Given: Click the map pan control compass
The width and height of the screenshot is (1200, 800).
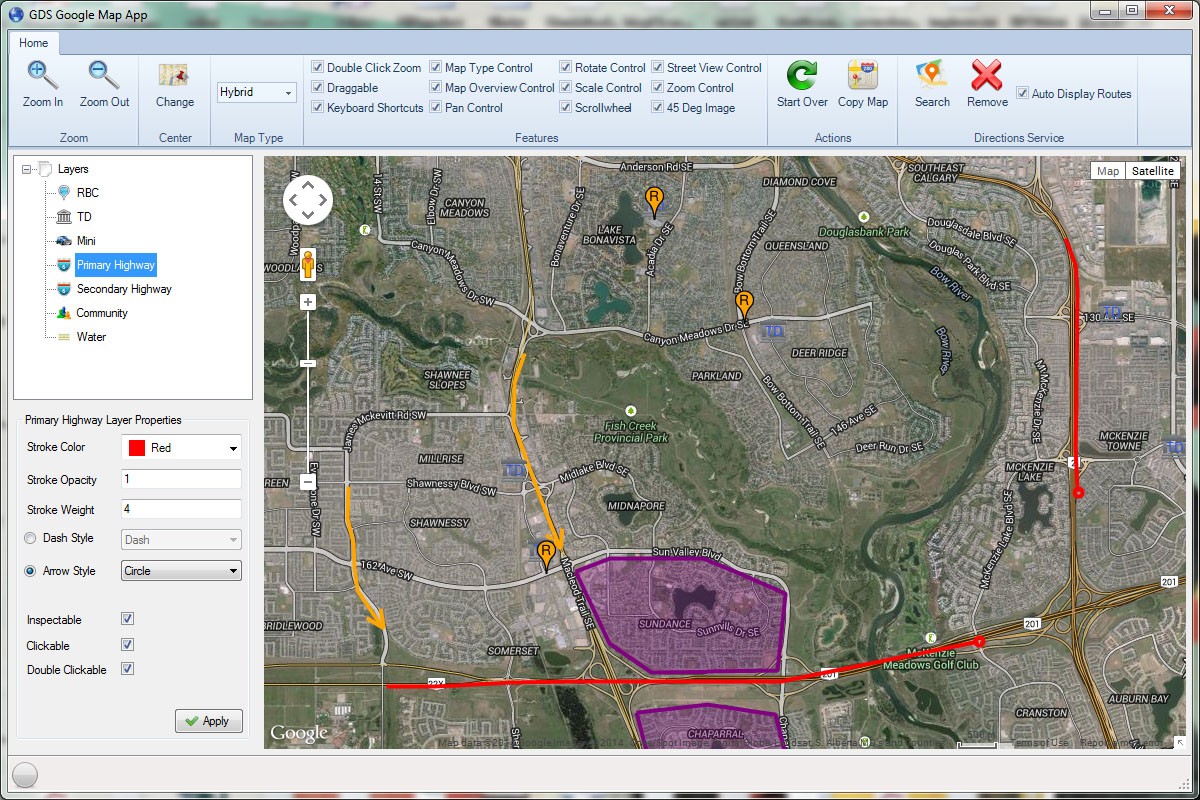Looking at the screenshot, I should [x=308, y=200].
